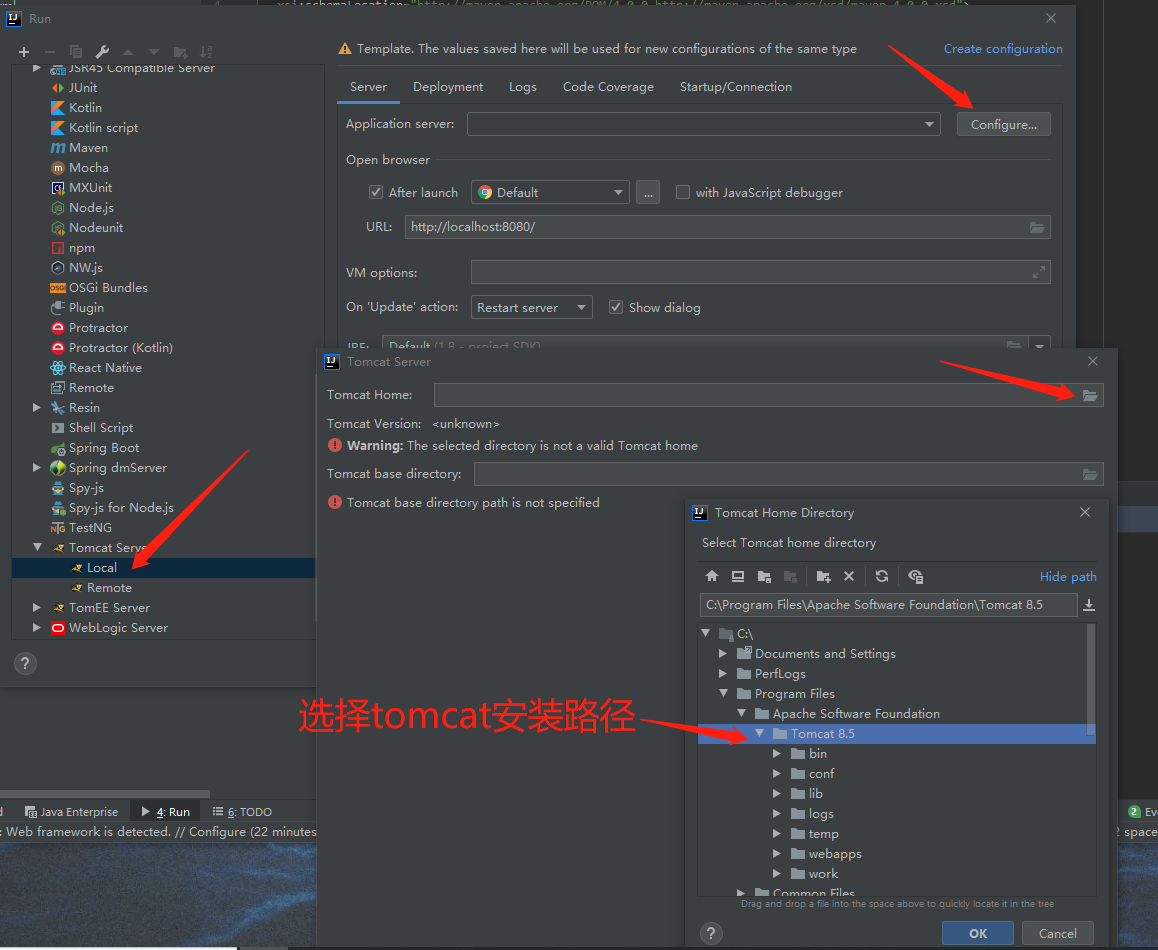The height and width of the screenshot is (950, 1158).
Task: Click OK in Tomcat Home Directory dialog
Action: pyautogui.click(x=978, y=933)
